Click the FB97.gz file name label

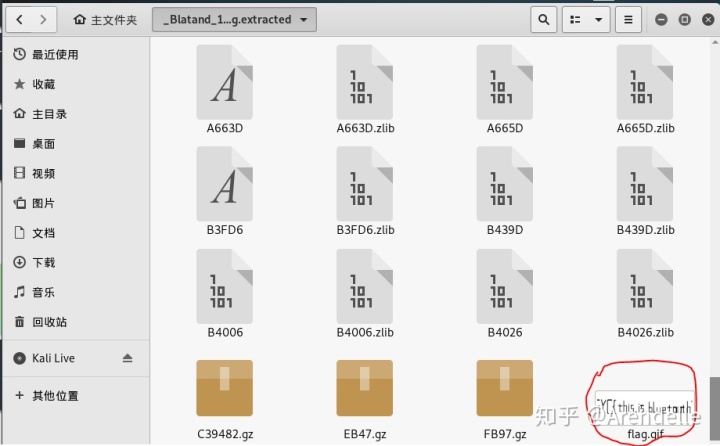505,434
